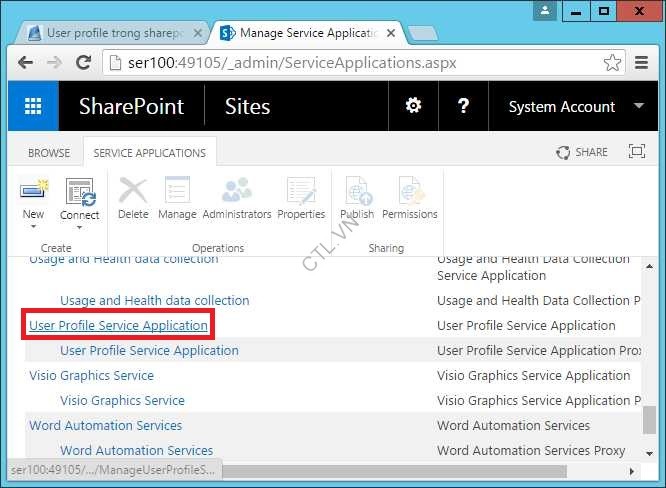
Task: Click the vertical scrollbar thumb
Action: [650, 418]
